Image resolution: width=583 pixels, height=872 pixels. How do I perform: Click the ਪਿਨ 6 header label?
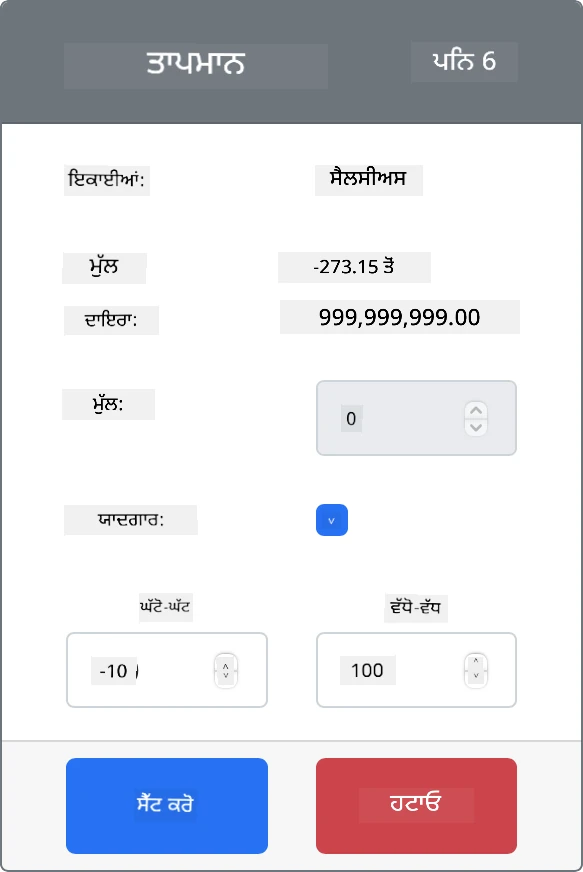pos(464,61)
